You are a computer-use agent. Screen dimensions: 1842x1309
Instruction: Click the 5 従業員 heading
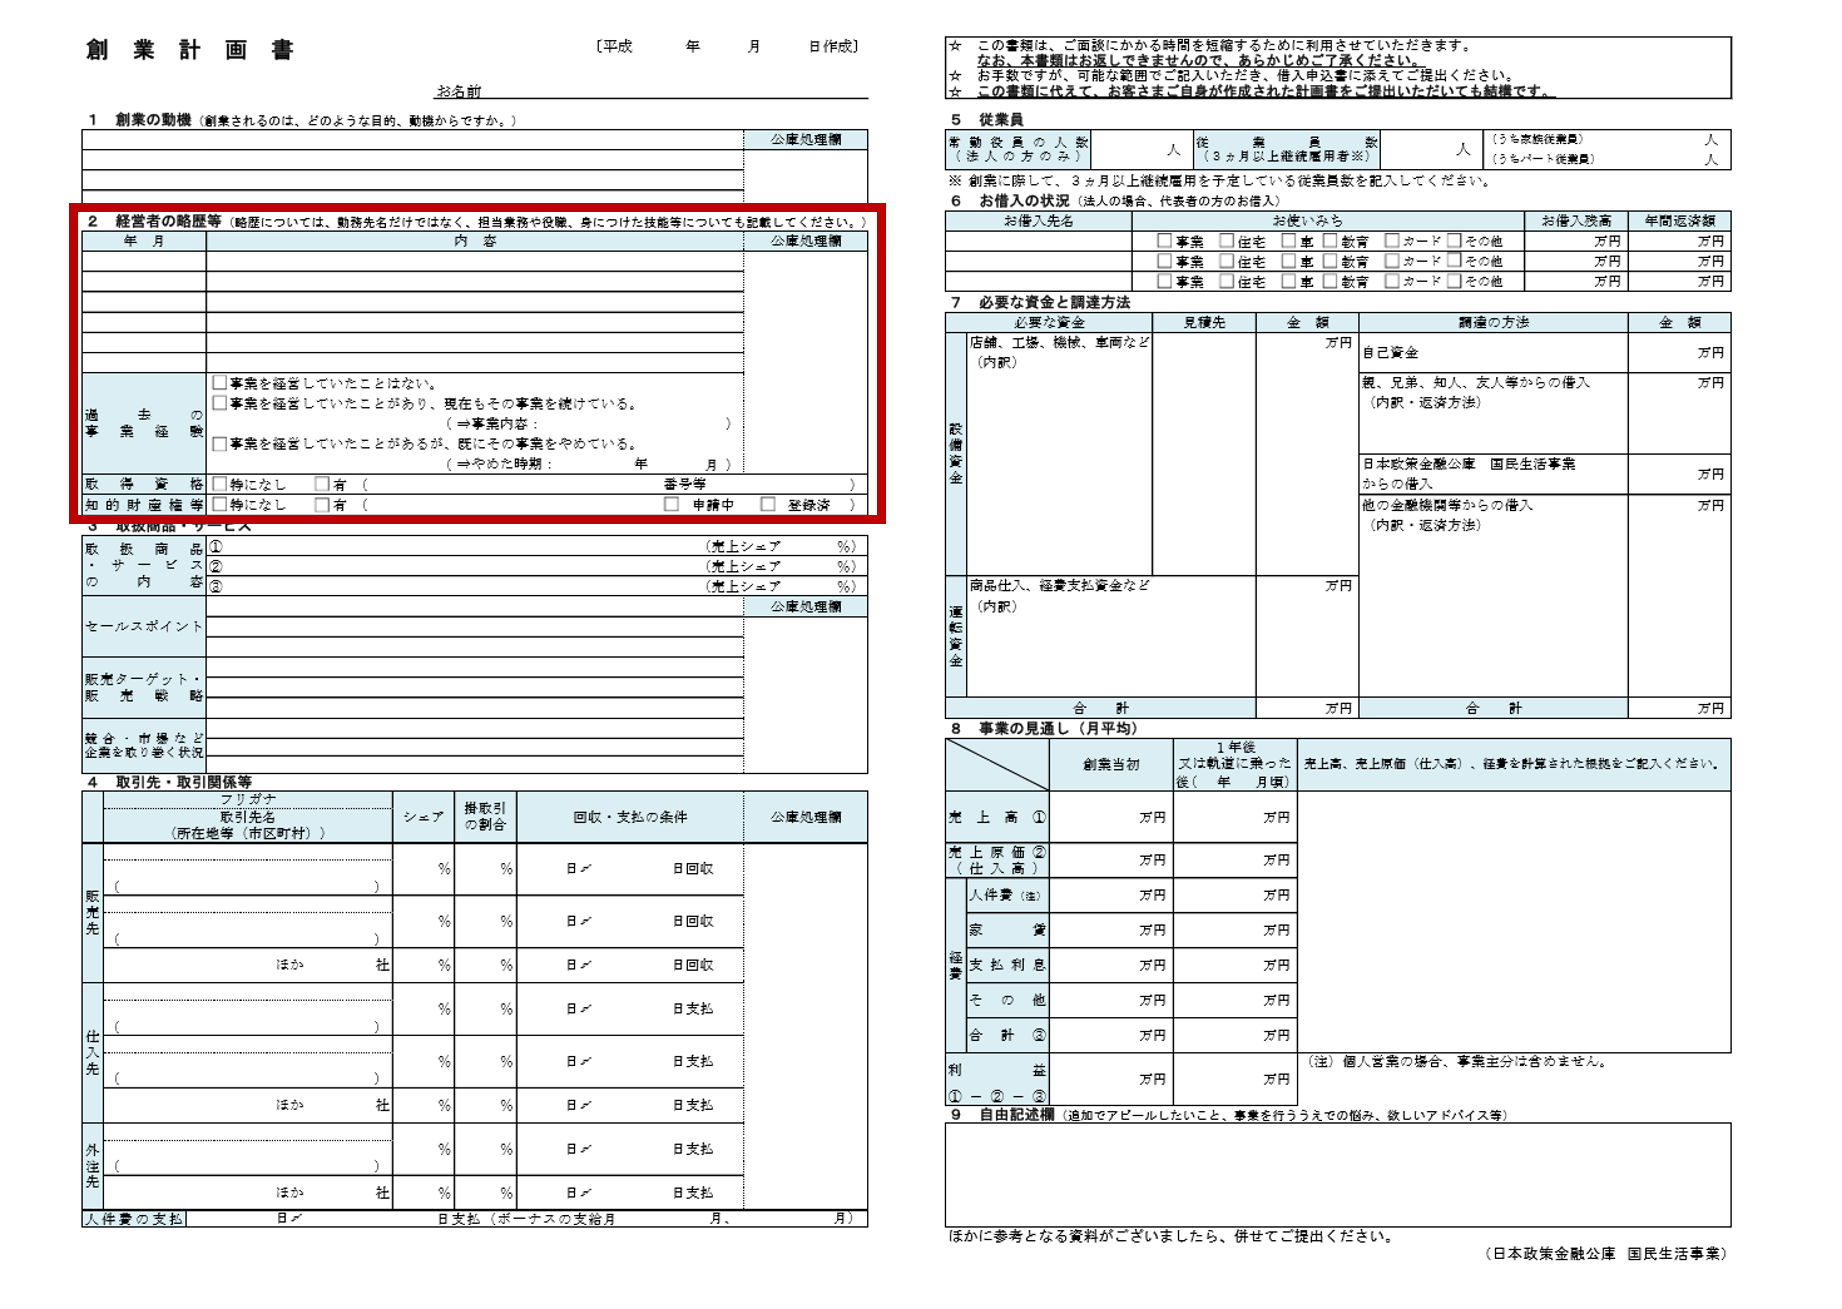986,120
